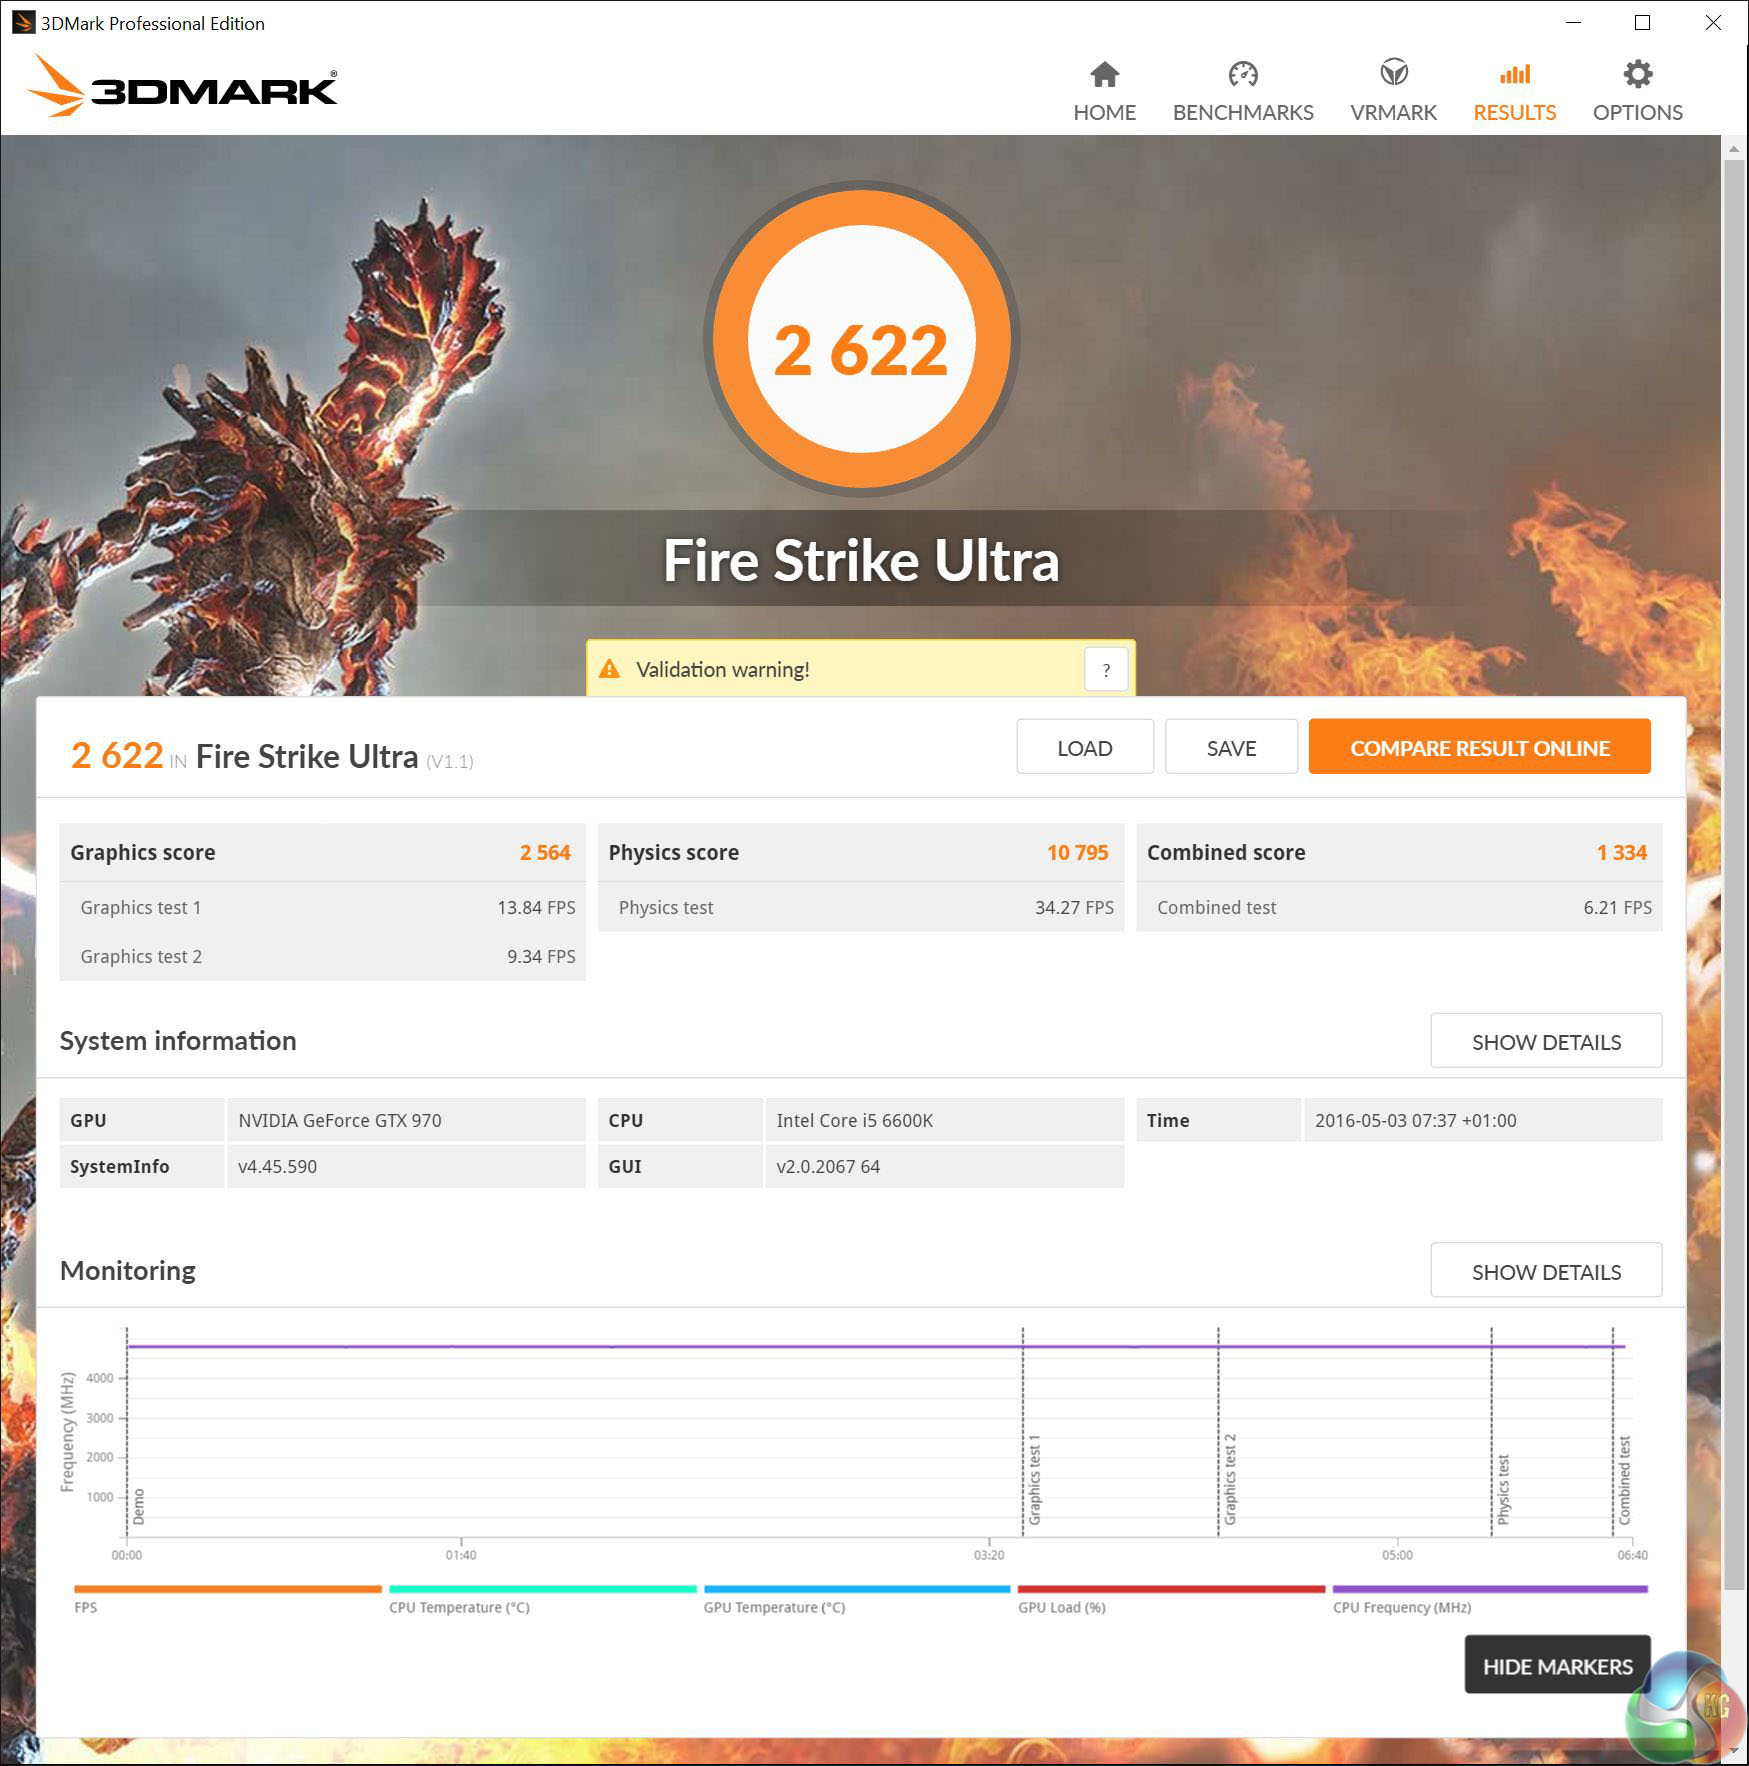Viewport: 1749px width, 1766px height.
Task: Click the validation warning triangle icon
Action: click(x=609, y=669)
